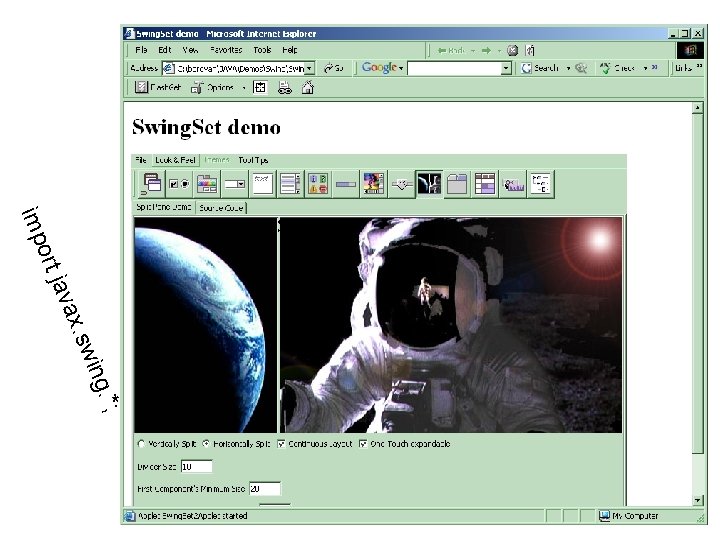Click the page vertical scrollbar thumb
The image size is (720, 540).
point(698,283)
